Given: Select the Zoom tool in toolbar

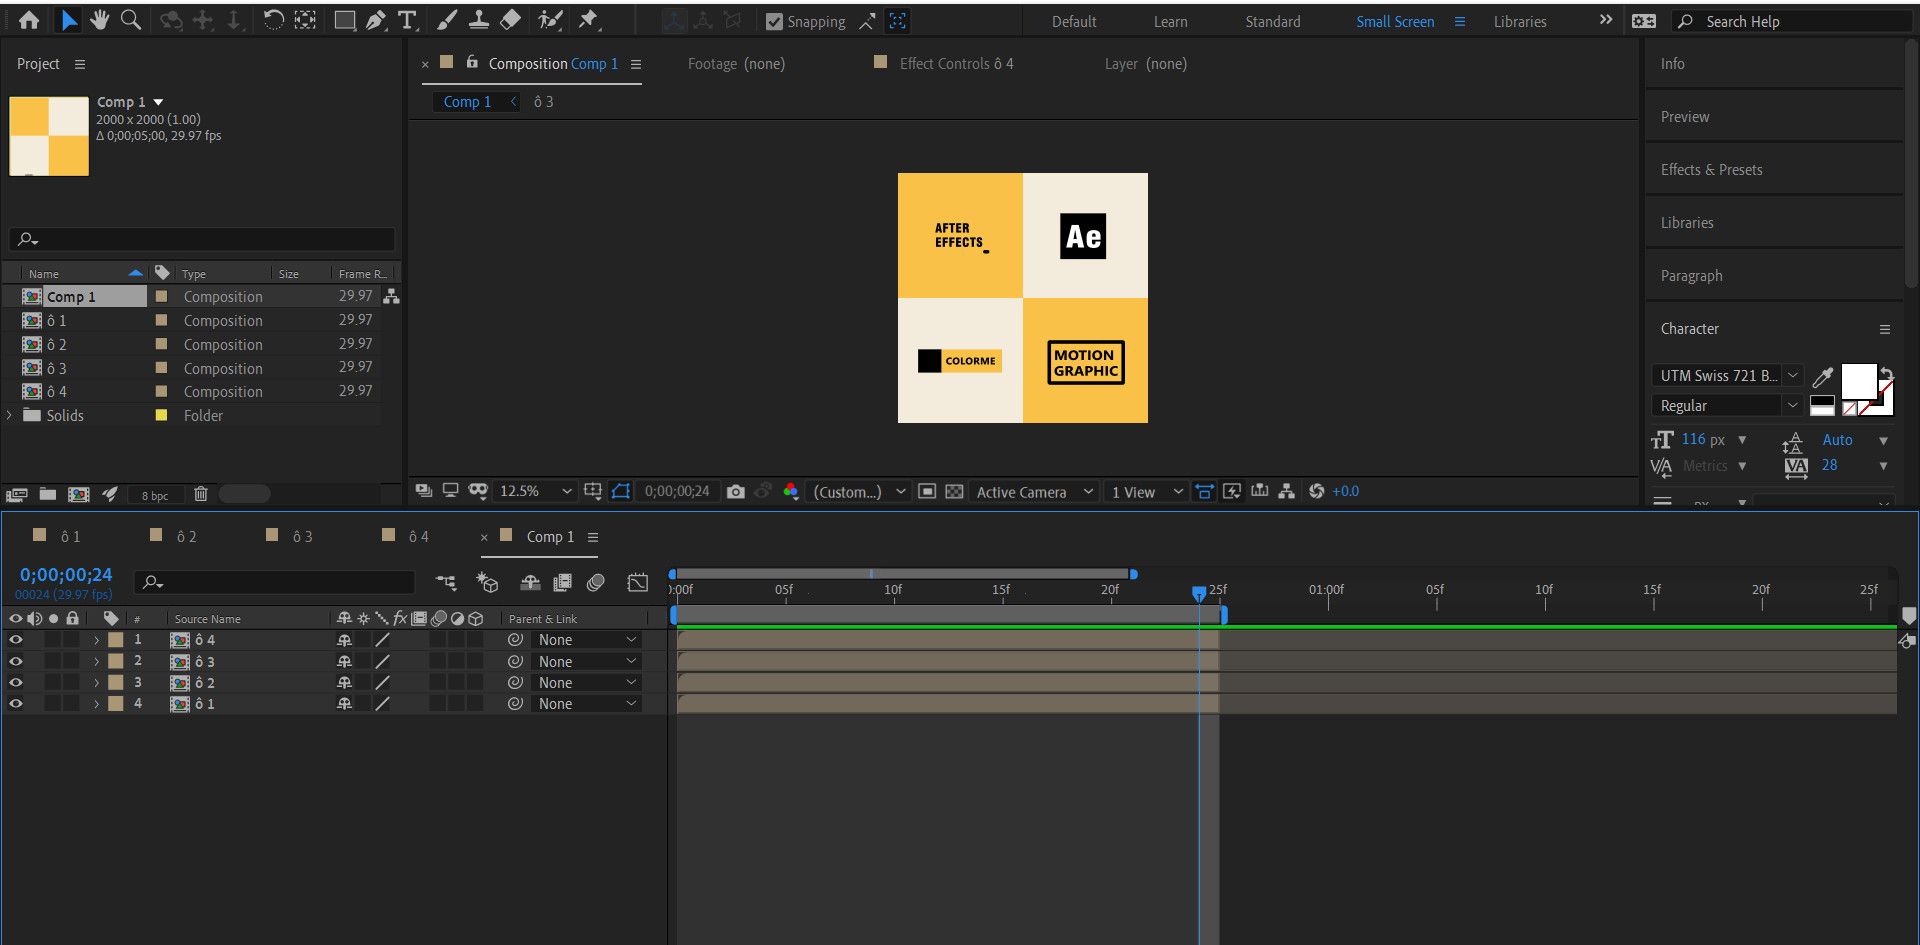Looking at the screenshot, I should 131,20.
